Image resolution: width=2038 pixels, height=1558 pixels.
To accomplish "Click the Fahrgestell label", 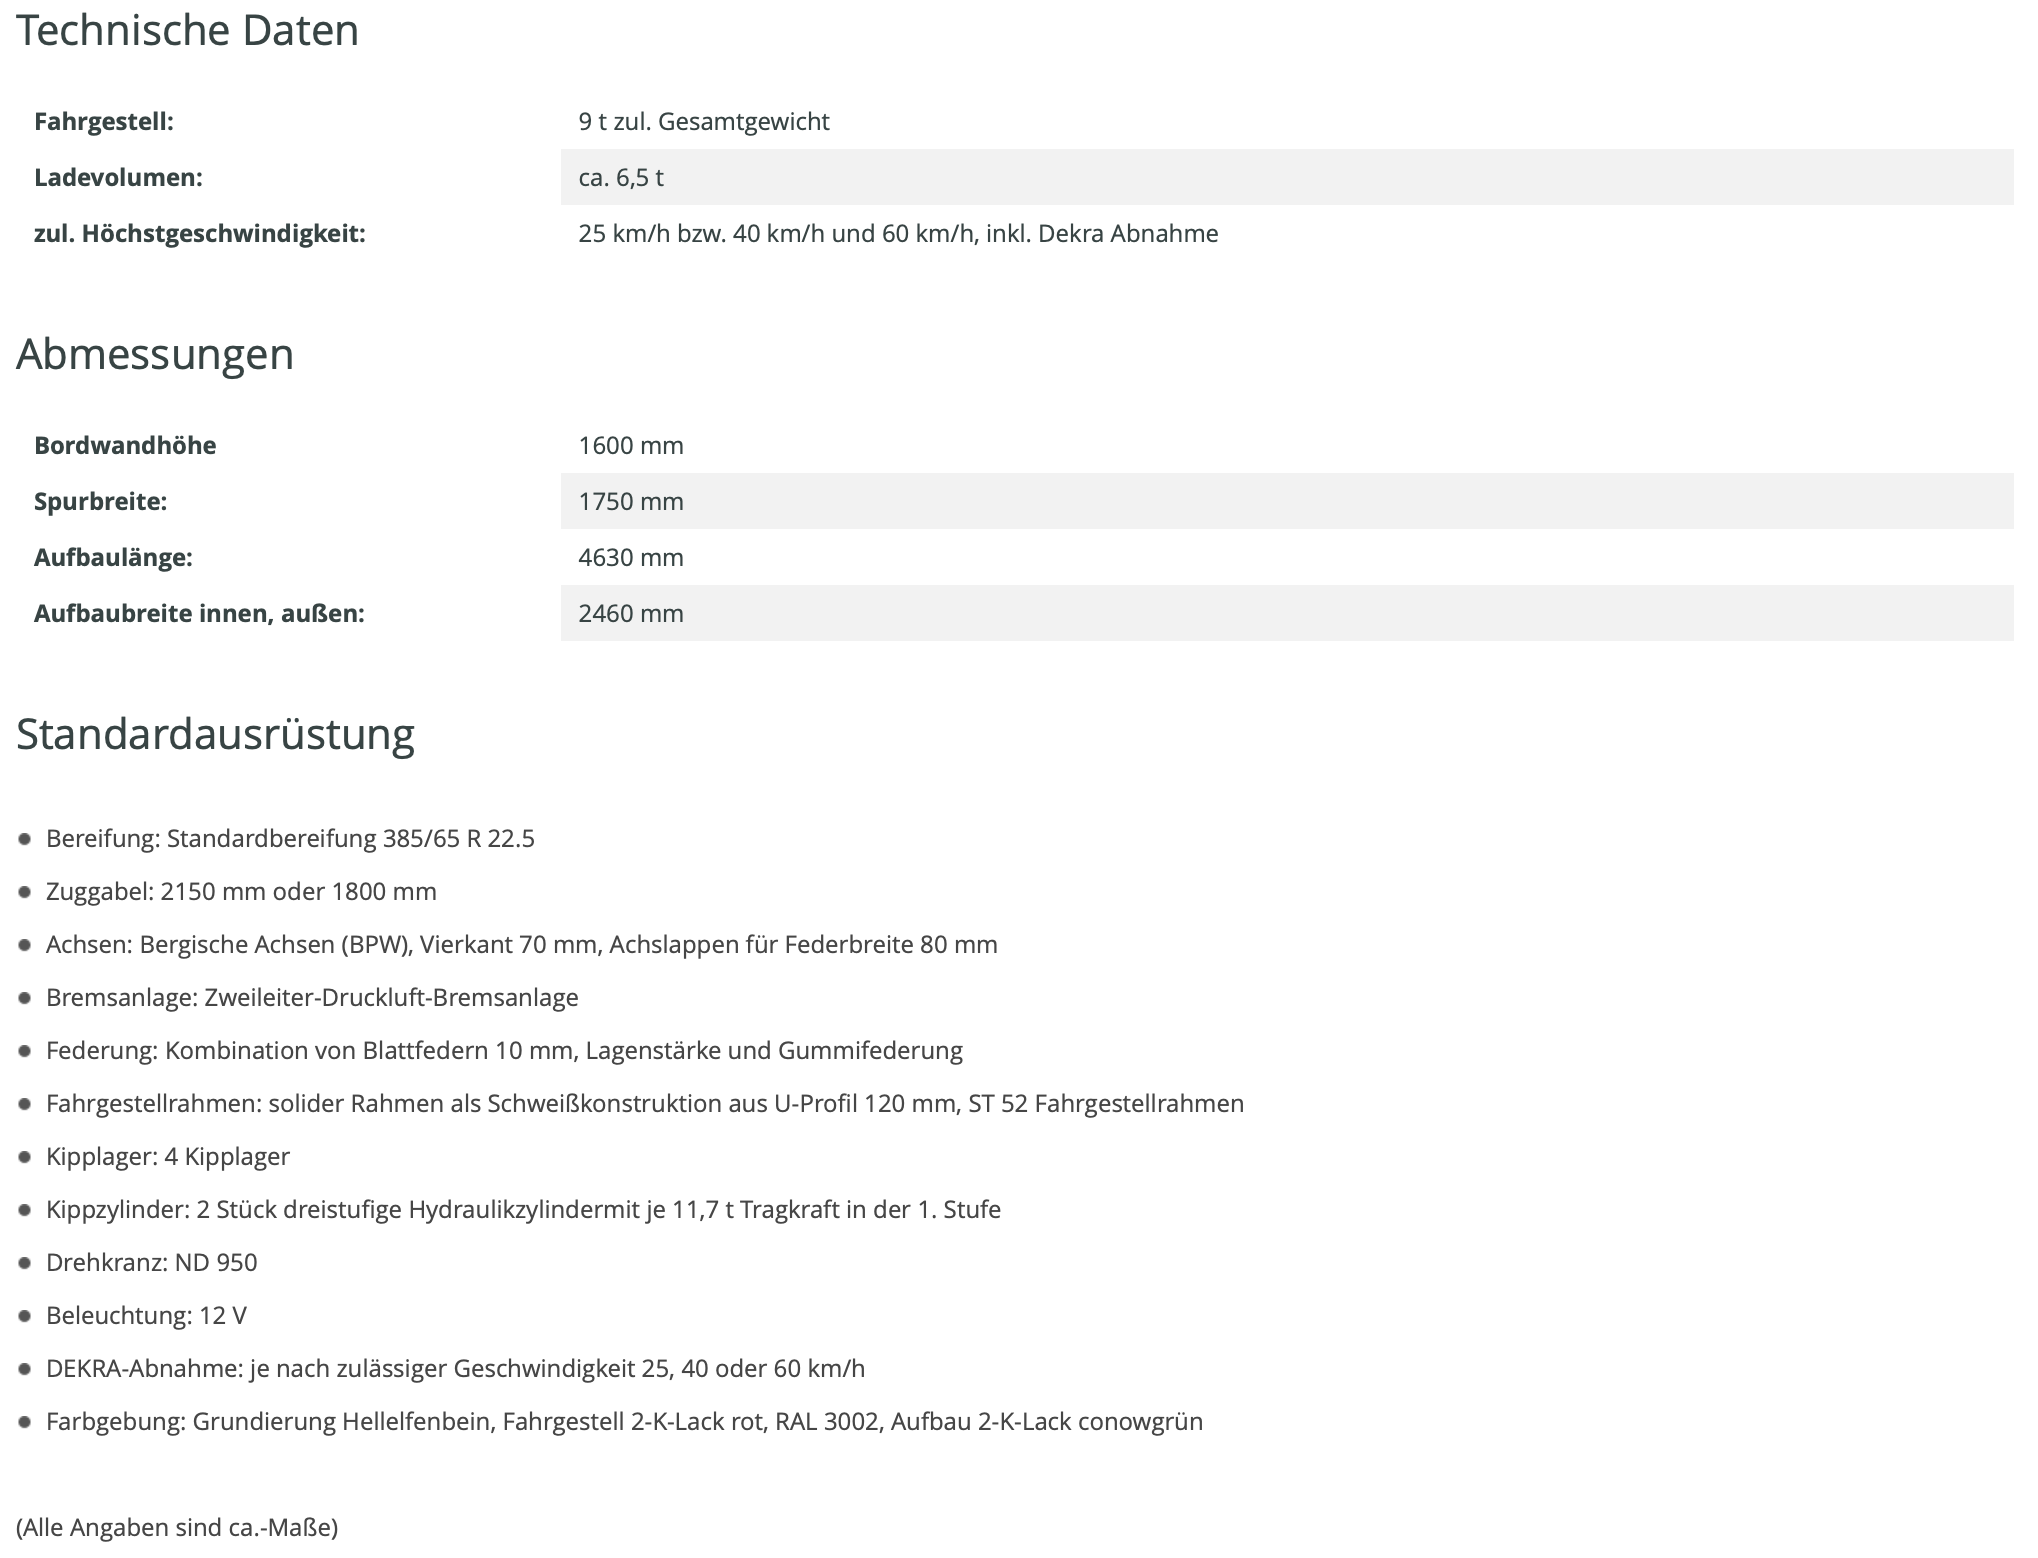I will [104, 121].
